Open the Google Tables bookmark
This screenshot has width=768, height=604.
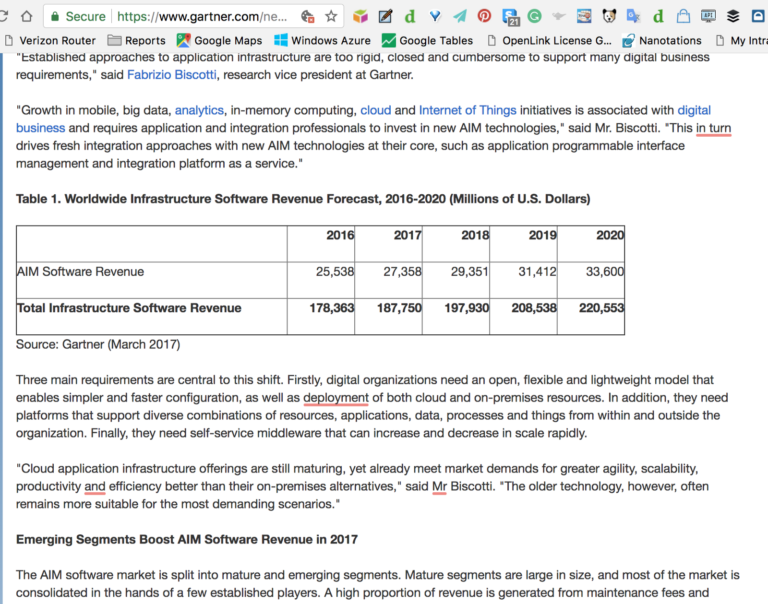coord(427,40)
